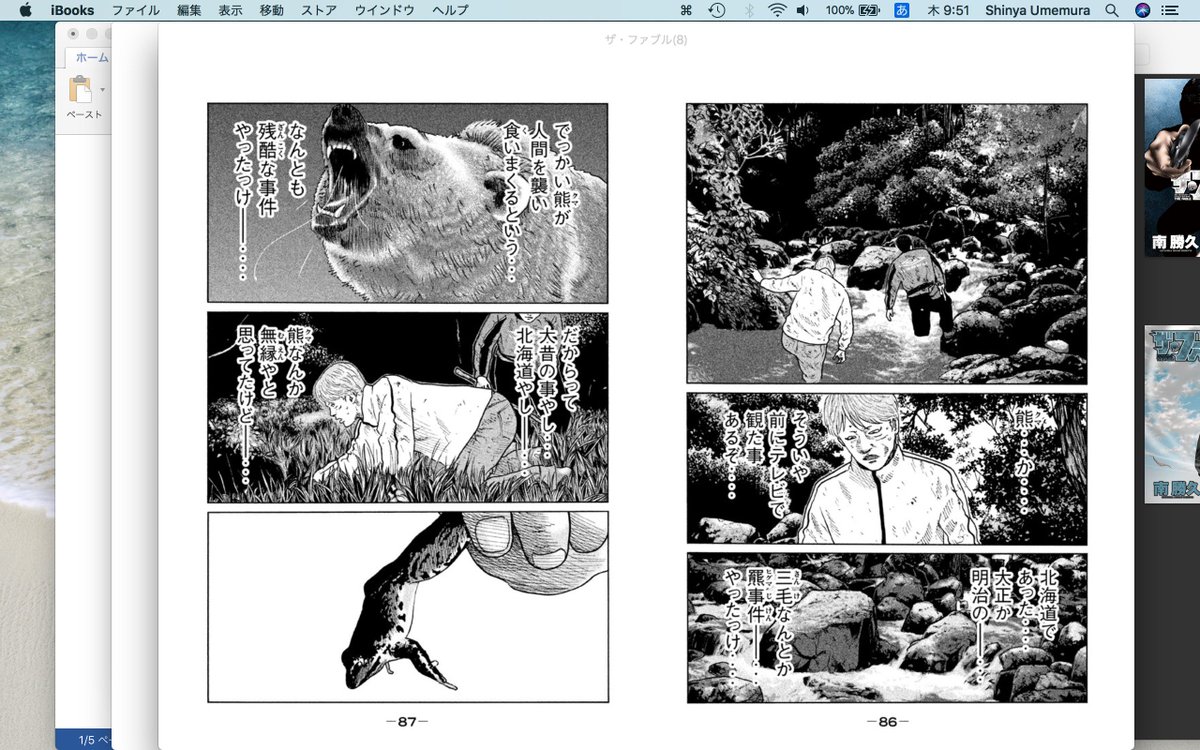Open the 編集 menu
Screen dimensions: 1200x750
189,10
